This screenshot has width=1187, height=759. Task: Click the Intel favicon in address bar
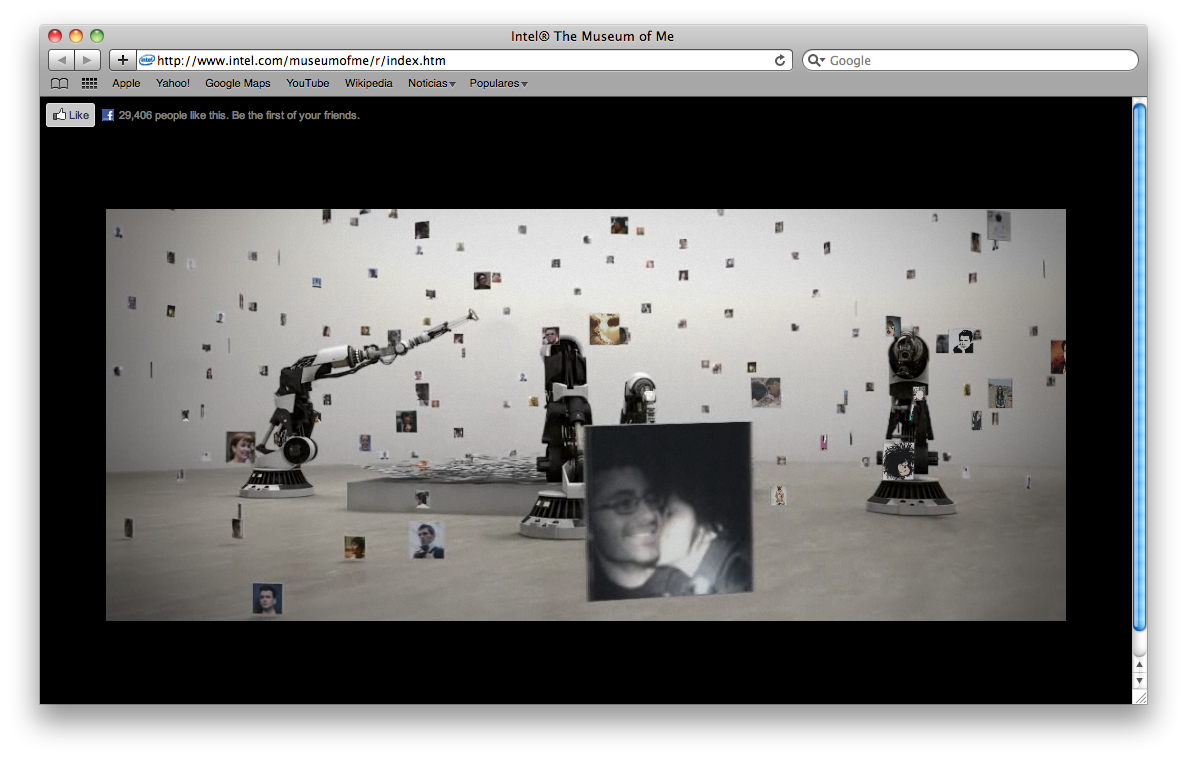pyautogui.click(x=147, y=60)
